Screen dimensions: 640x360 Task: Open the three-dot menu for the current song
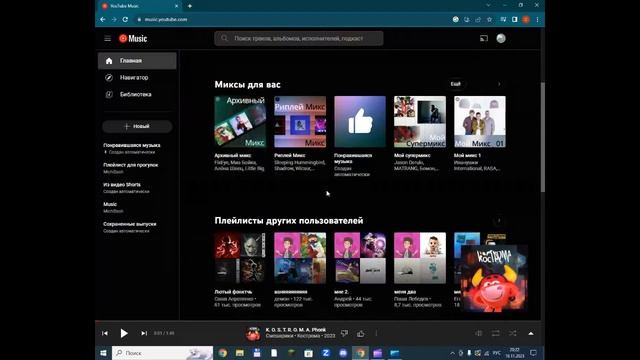coord(376,333)
